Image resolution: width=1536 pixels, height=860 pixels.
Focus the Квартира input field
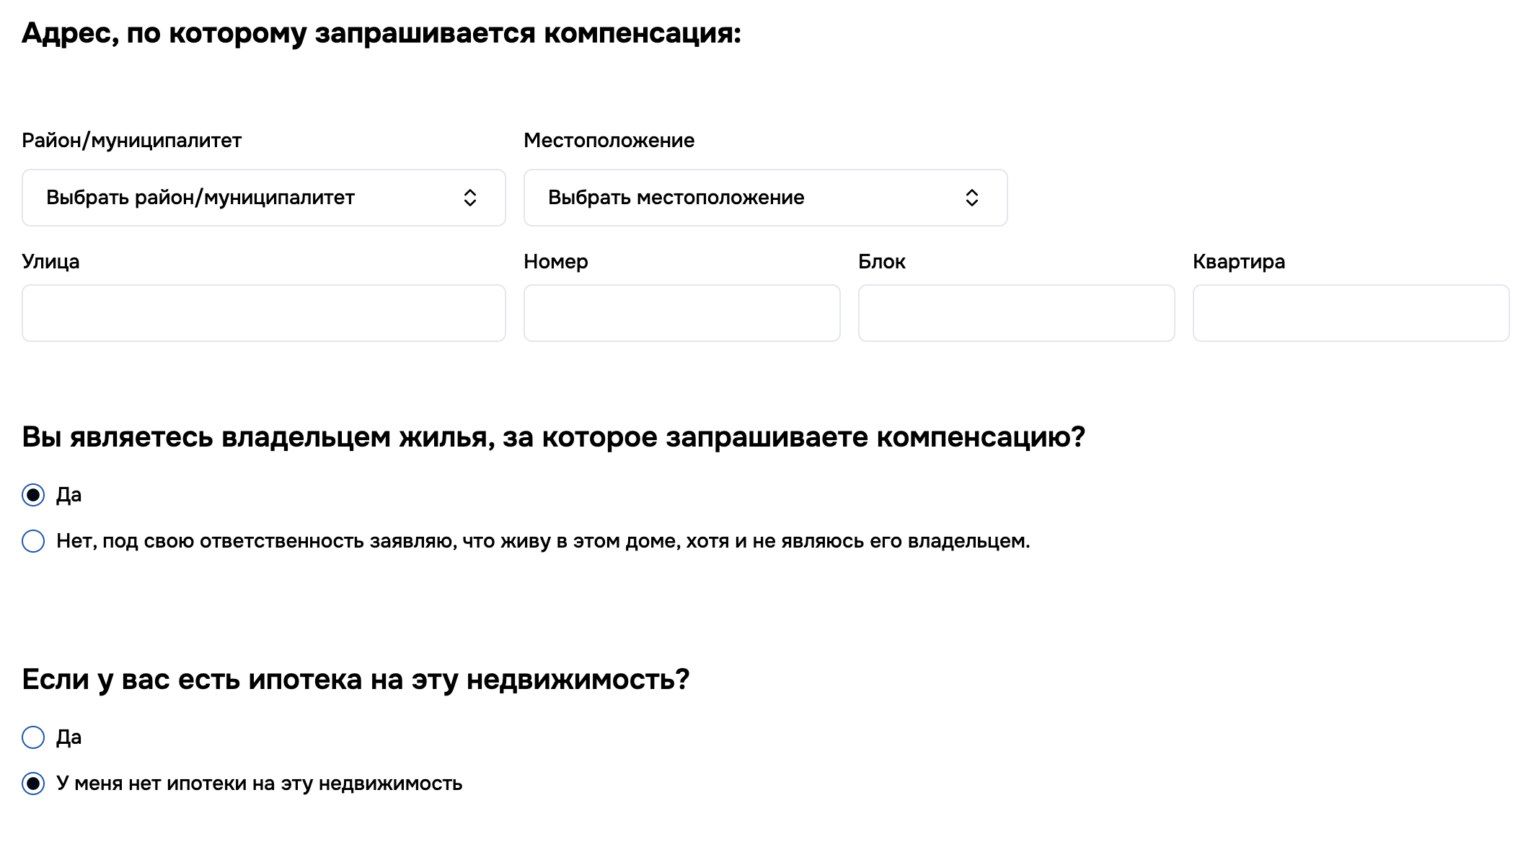1350,313
